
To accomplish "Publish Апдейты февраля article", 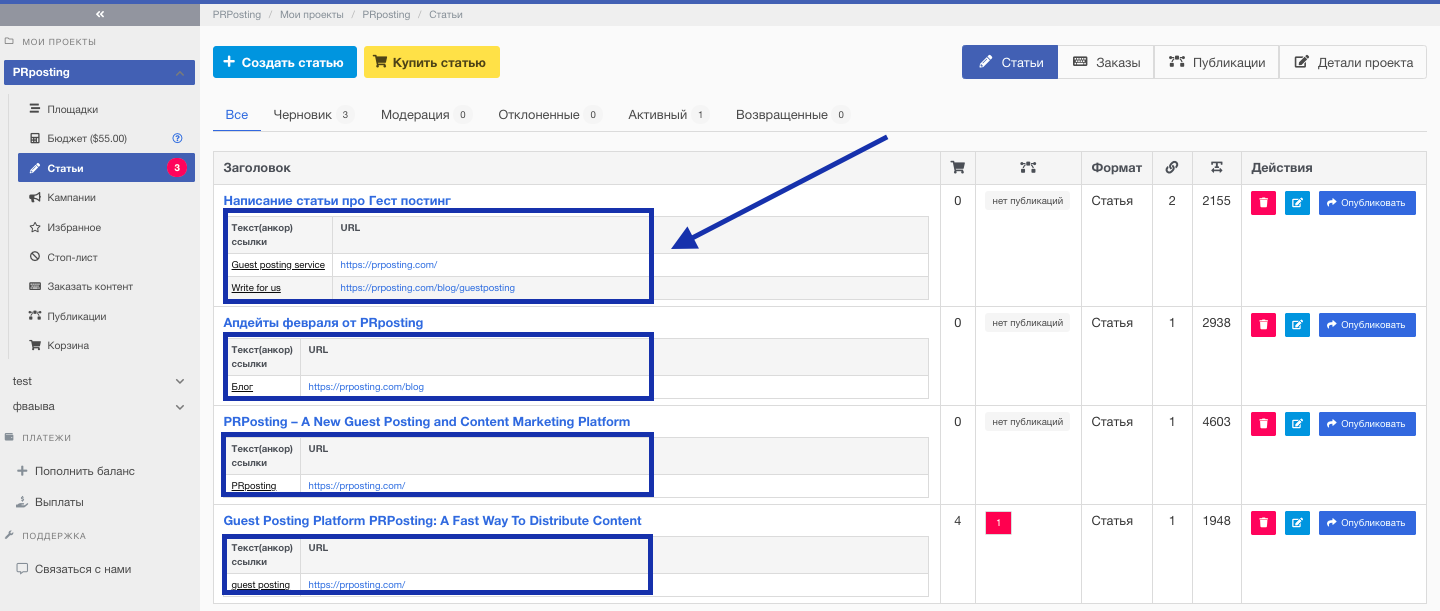I will (1367, 325).
